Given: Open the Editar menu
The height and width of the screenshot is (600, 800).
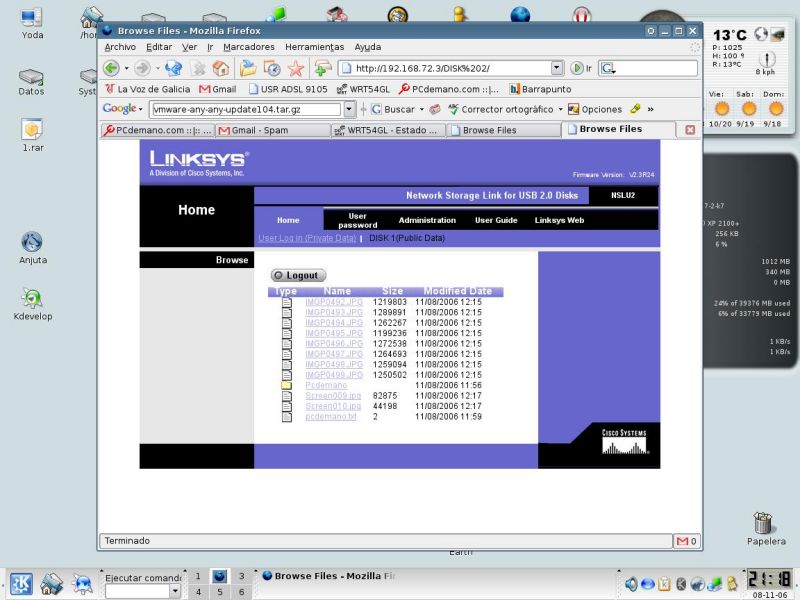Looking at the screenshot, I should click(x=159, y=47).
